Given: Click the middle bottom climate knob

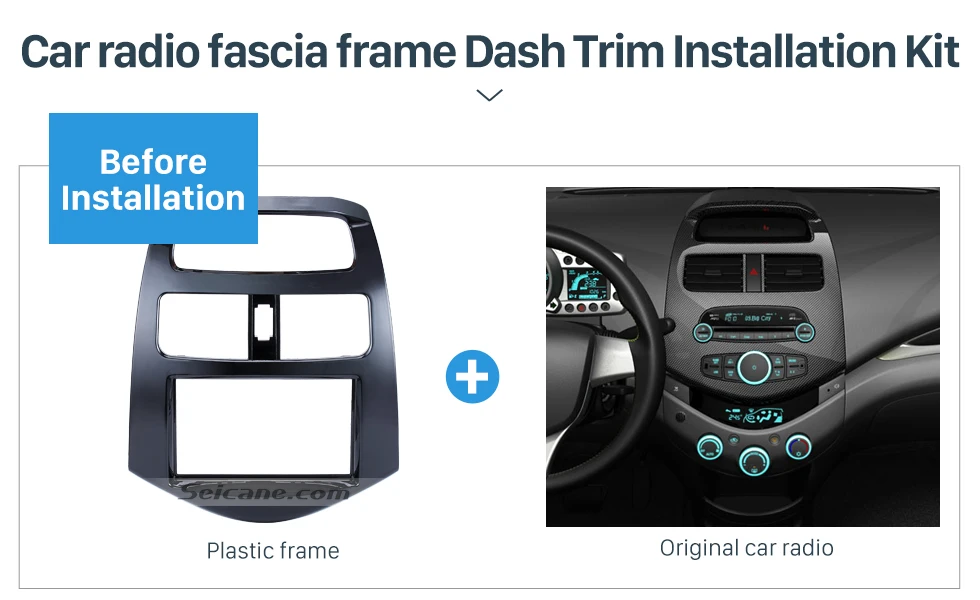Looking at the screenshot, I should coord(754,461).
